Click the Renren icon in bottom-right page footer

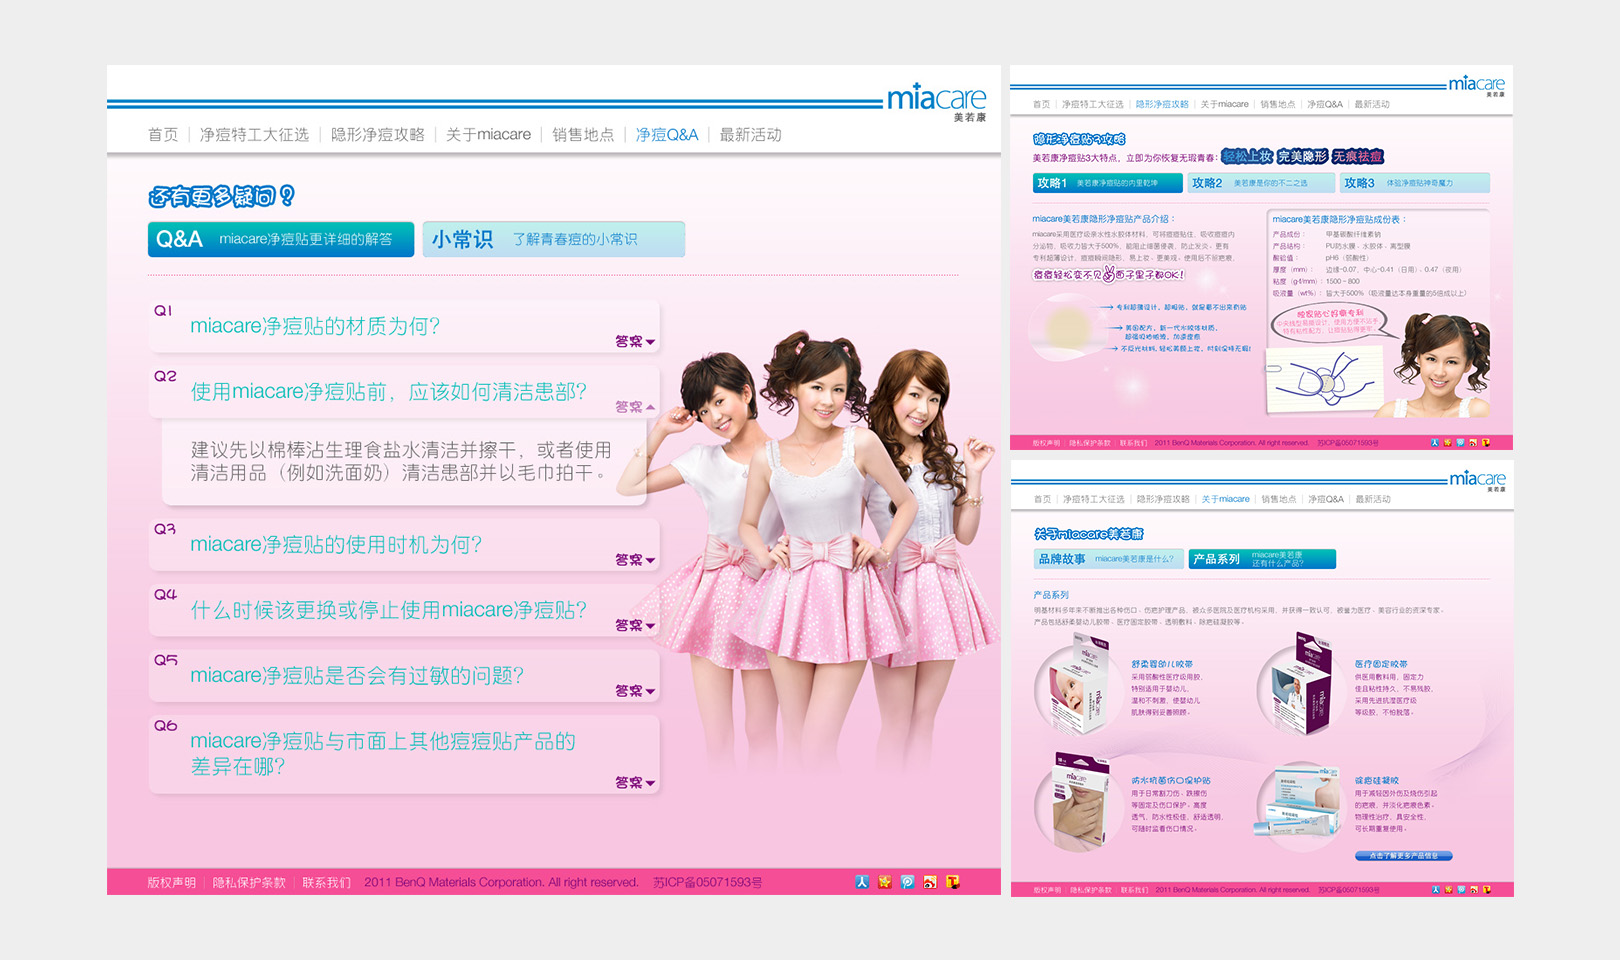coord(1436,889)
